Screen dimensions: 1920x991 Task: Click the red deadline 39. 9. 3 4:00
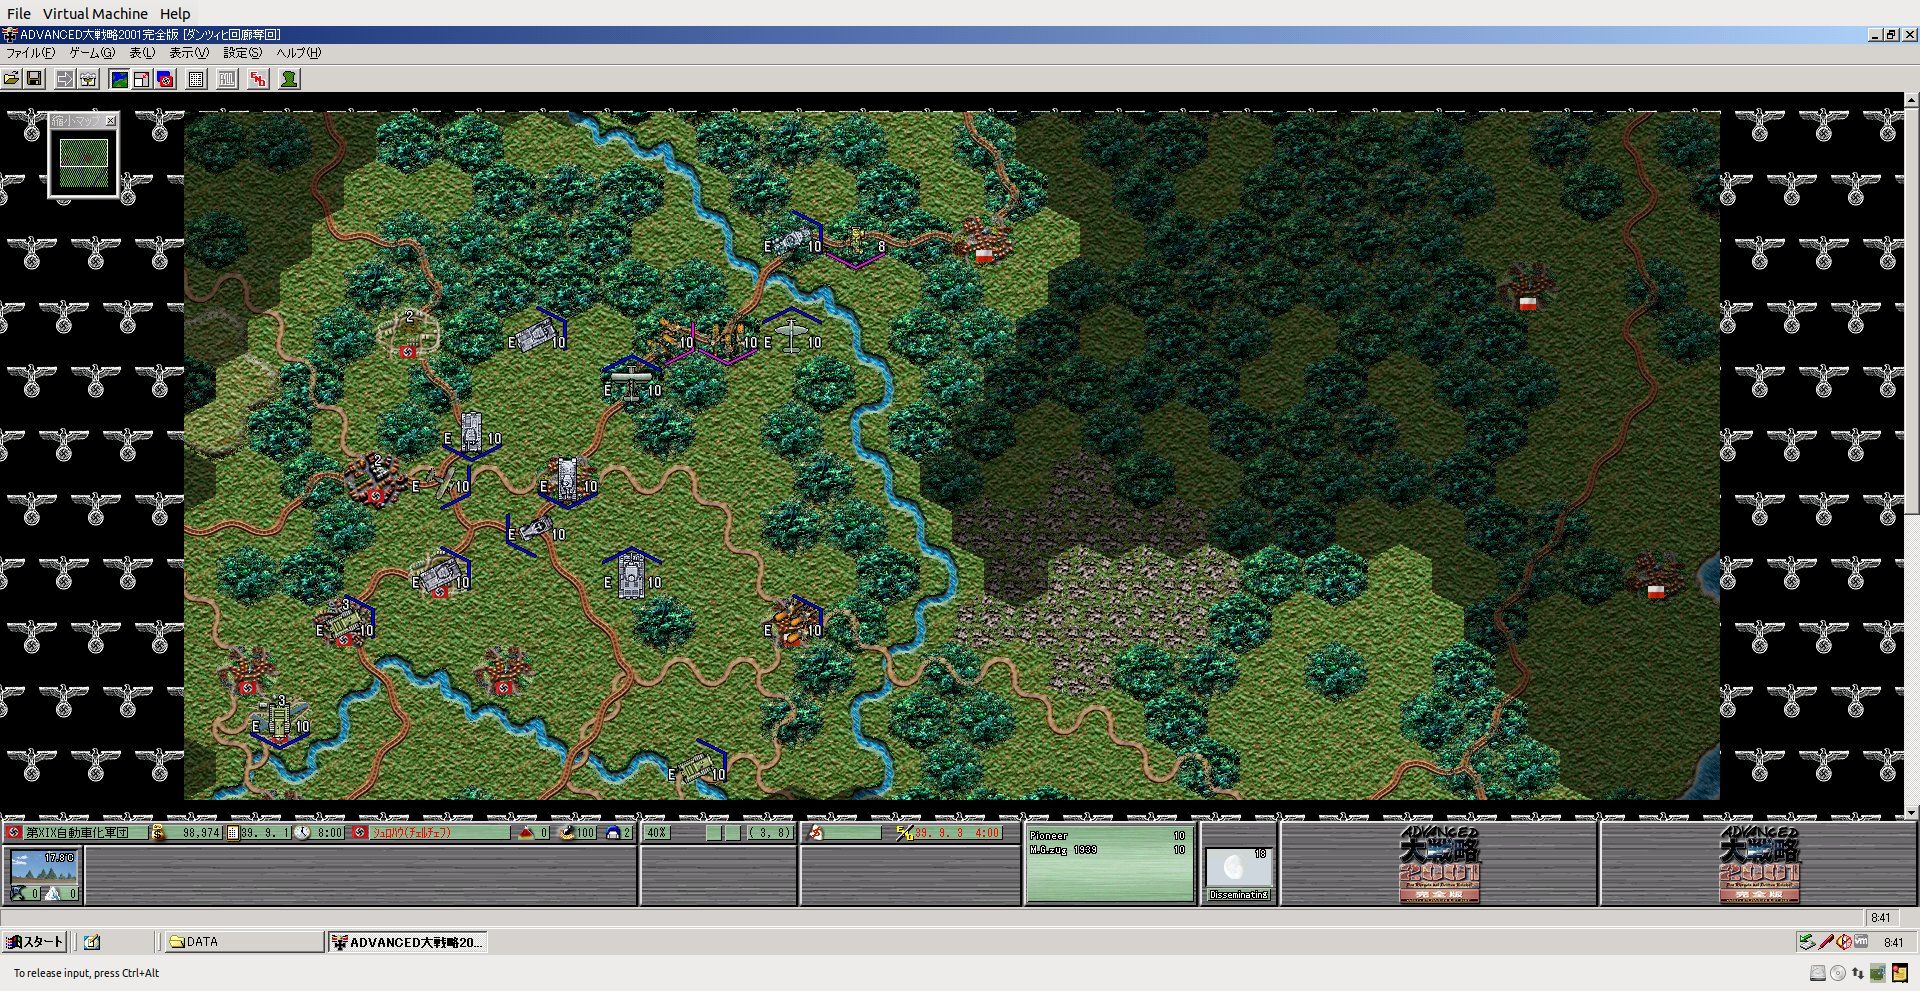[x=958, y=832]
